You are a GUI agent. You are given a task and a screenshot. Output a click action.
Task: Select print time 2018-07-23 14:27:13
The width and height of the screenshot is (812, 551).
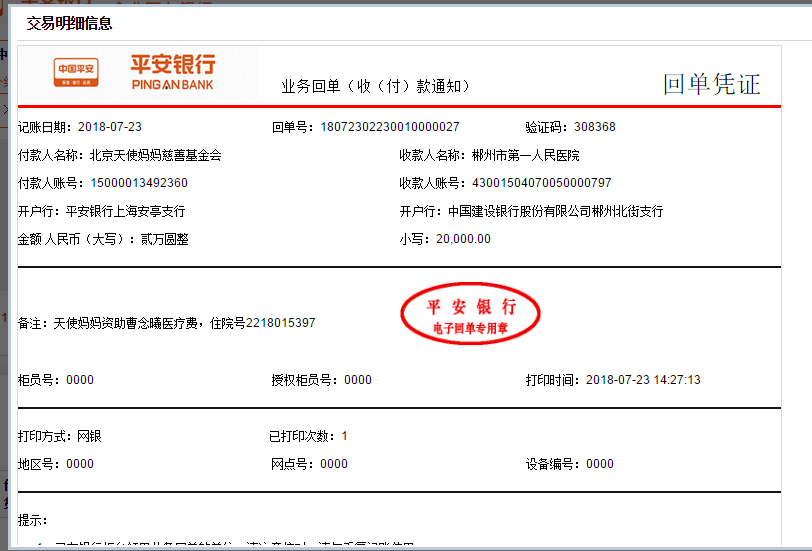tap(643, 380)
